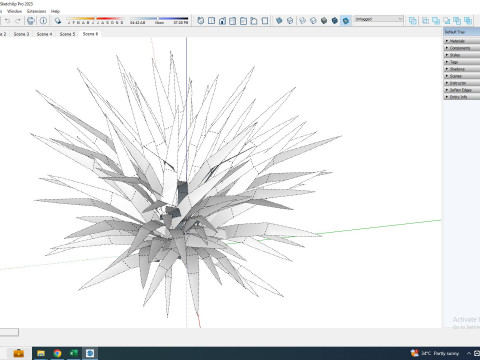The image size is (480, 360).
Task: Click the Print toolbar icon
Action: (x=31, y=21)
